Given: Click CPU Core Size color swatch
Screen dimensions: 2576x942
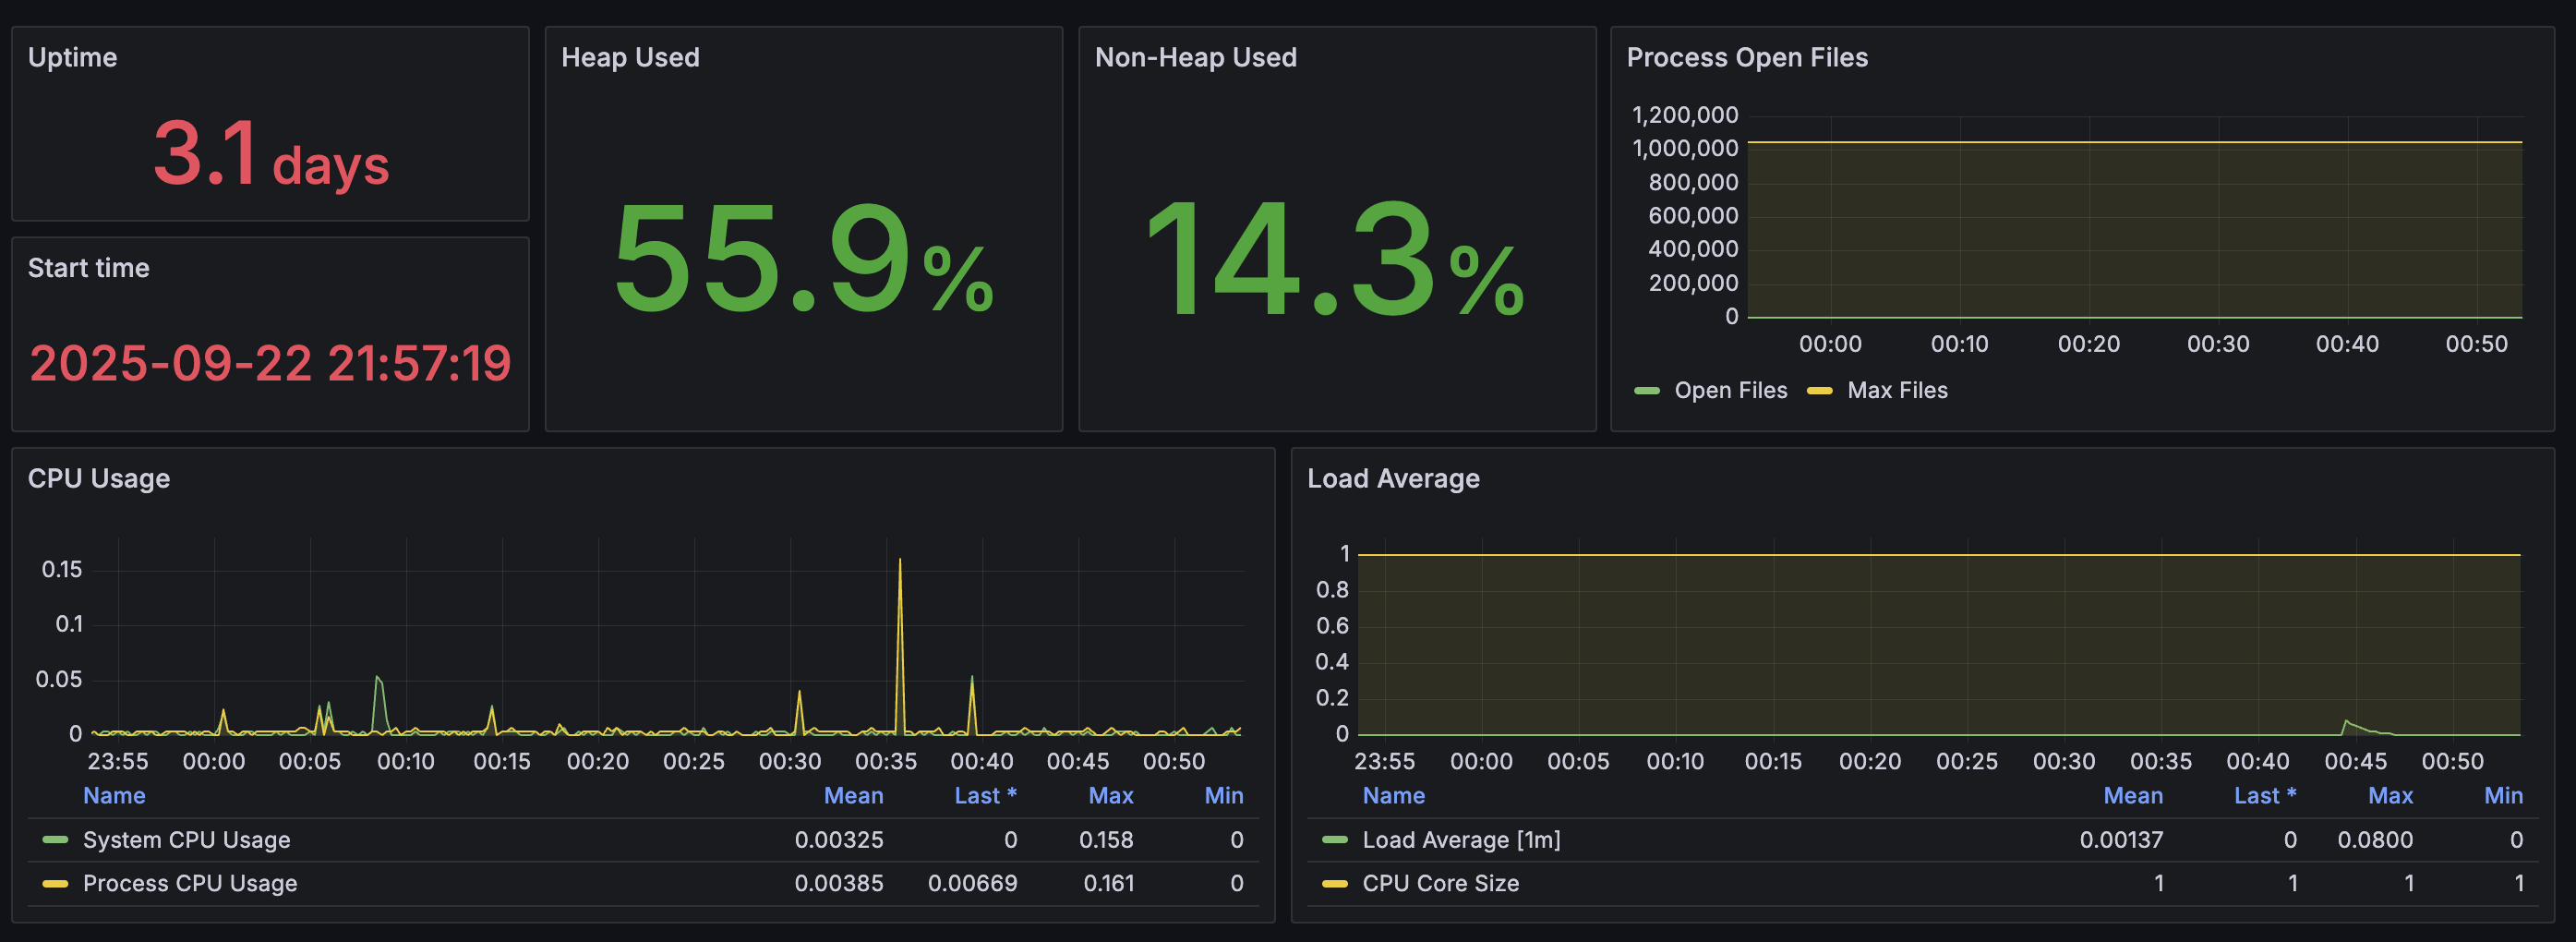Looking at the screenshot, I should [x=1334, y=884].
